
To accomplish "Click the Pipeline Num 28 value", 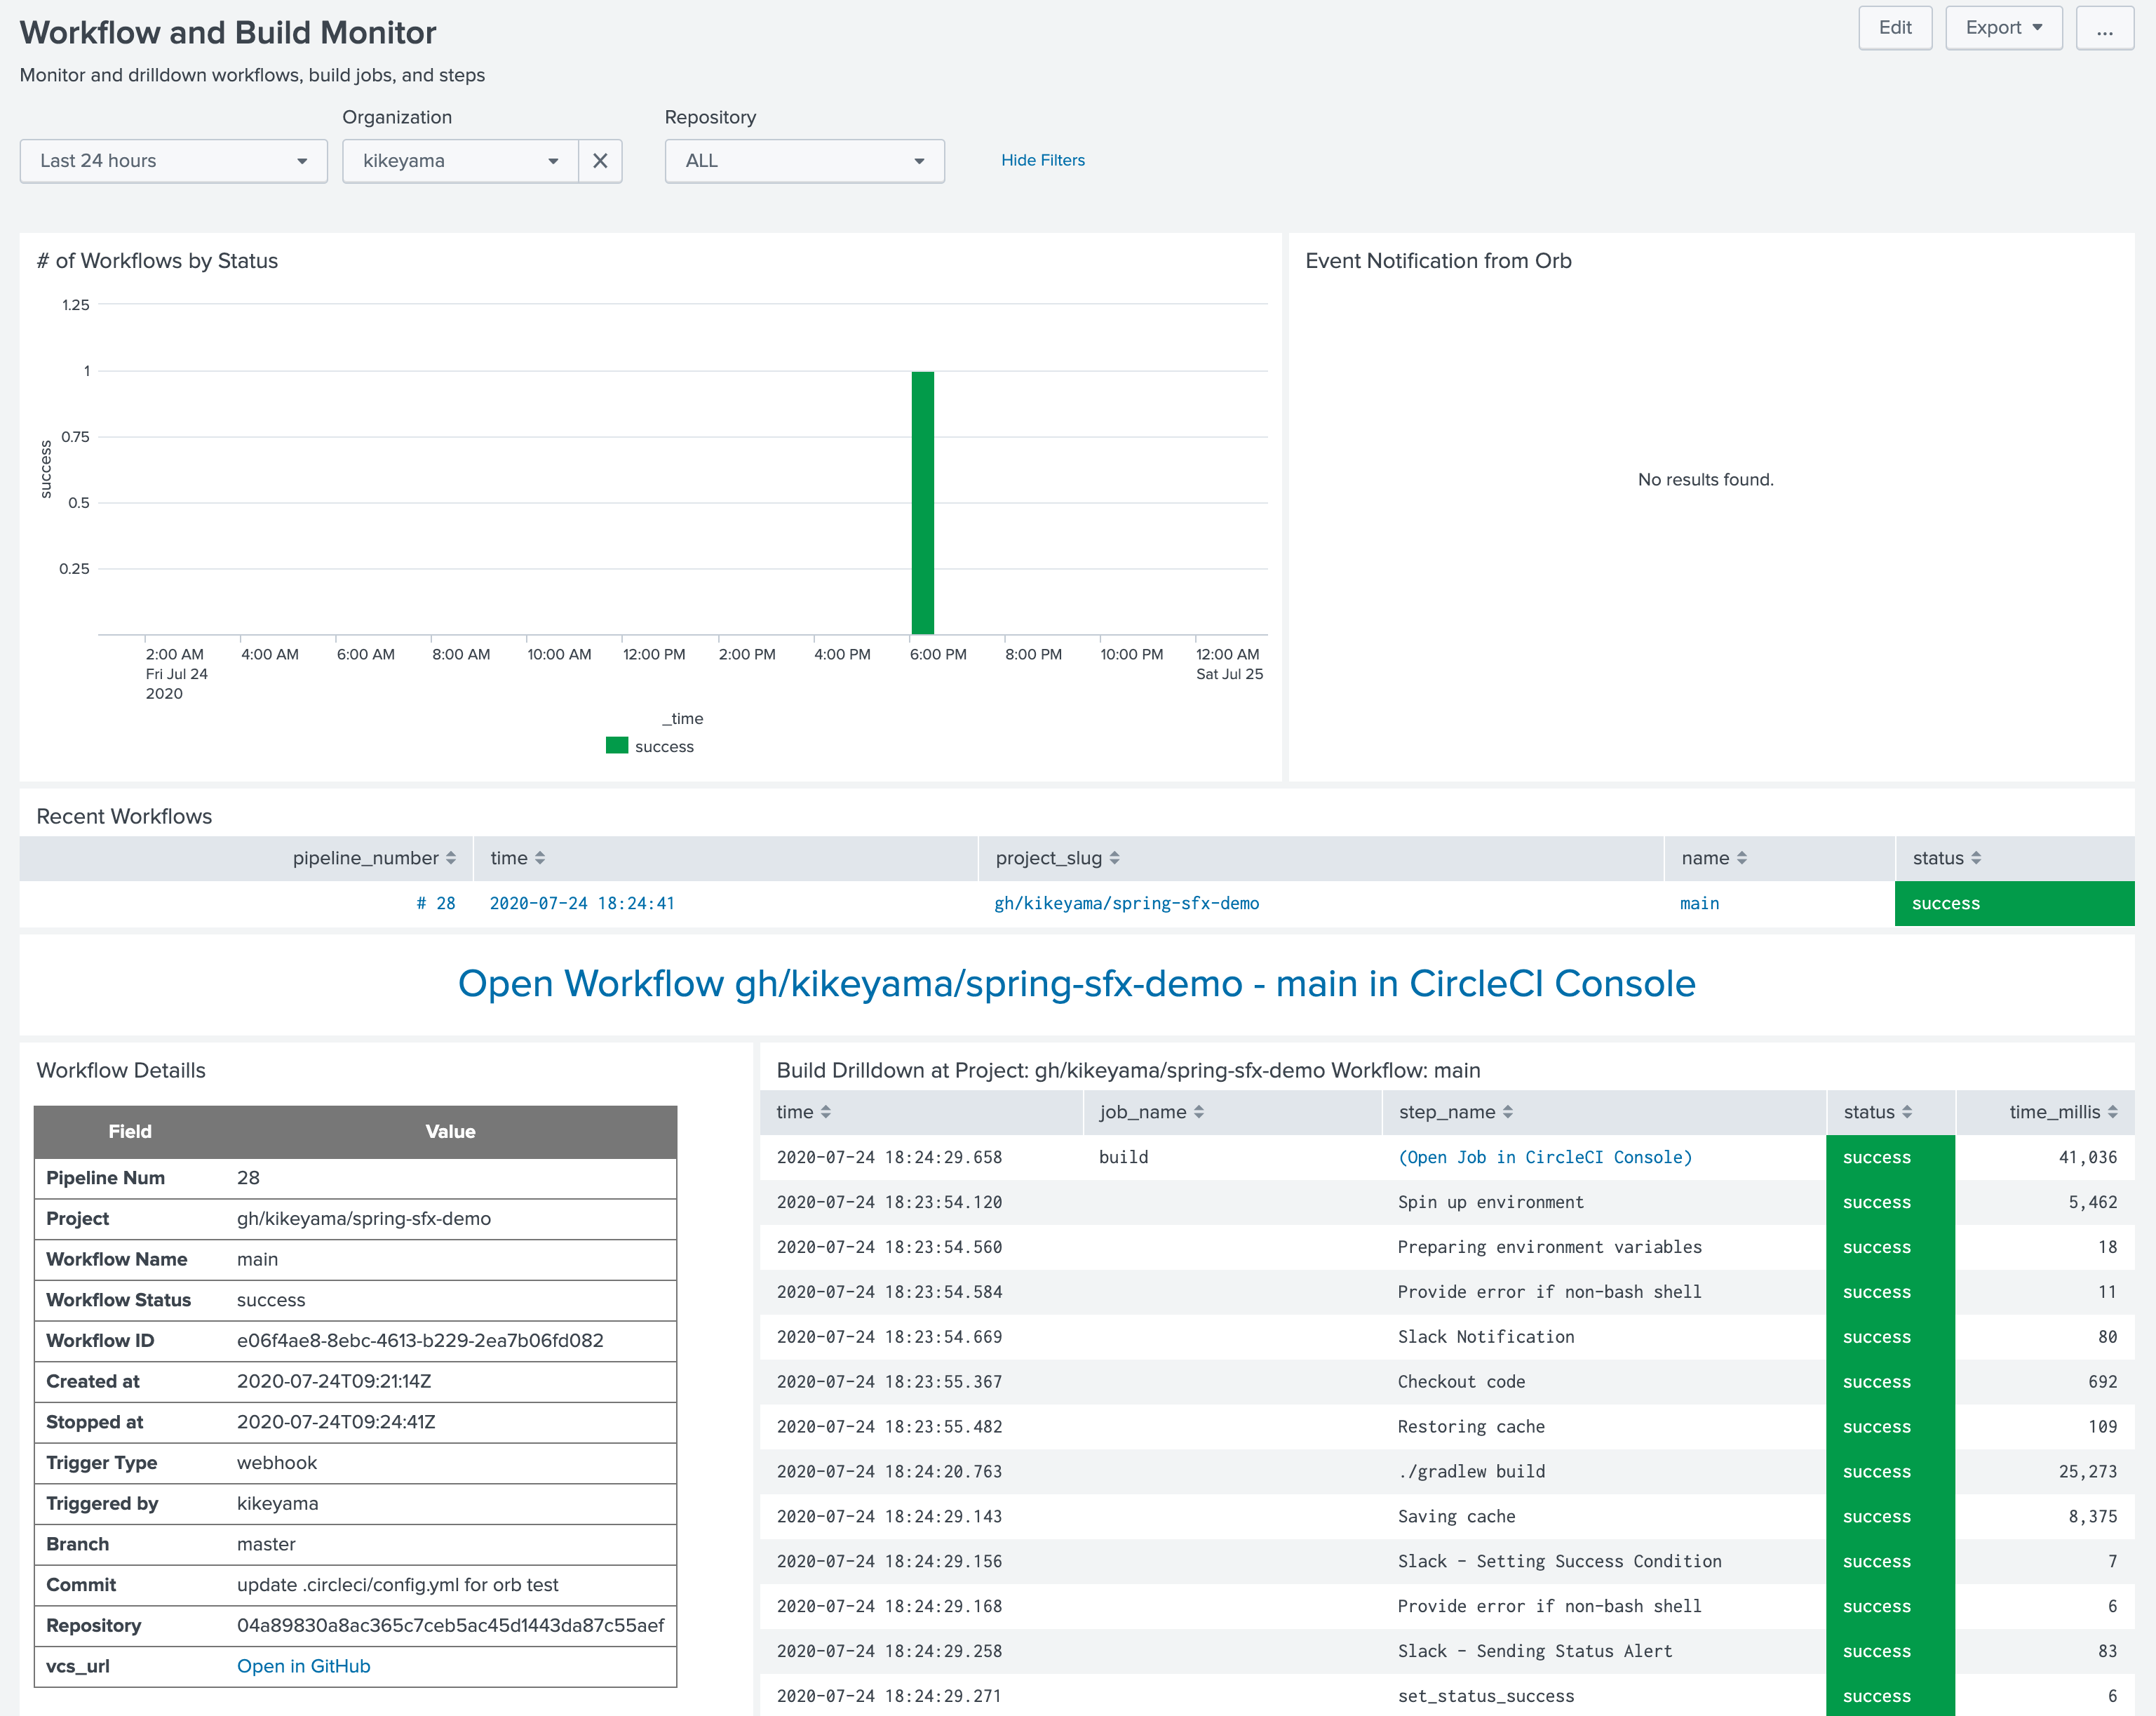I will click(x=248, y=1178).
